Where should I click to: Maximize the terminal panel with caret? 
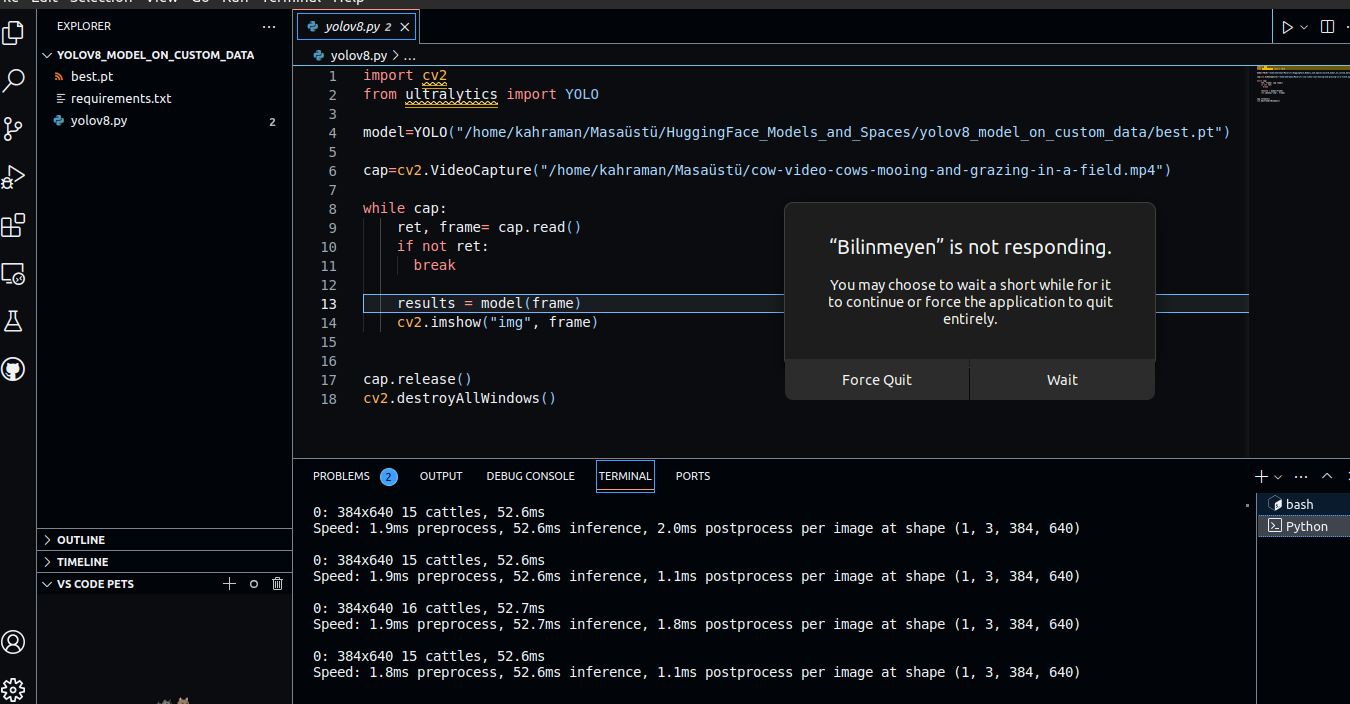[1327, 477]
